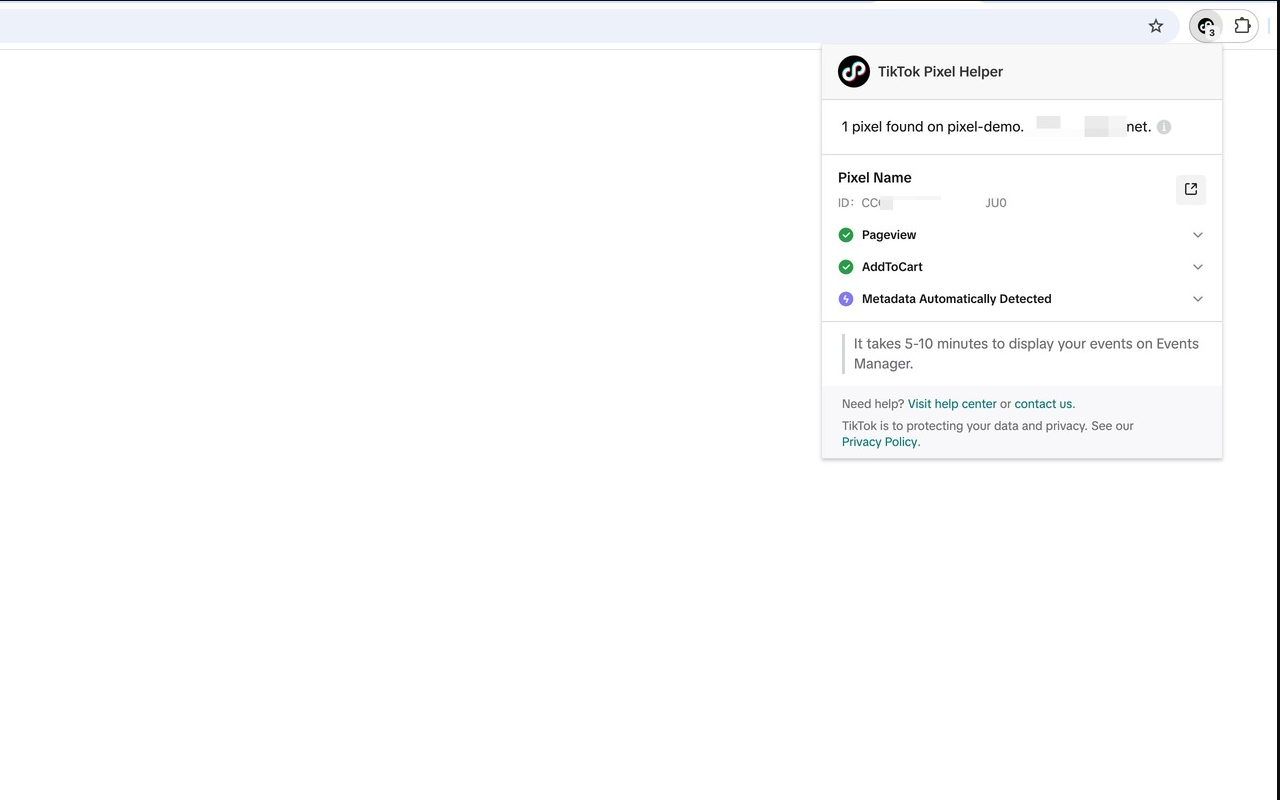The image size is (1280, 800).
Task: Bookmark this page with the star icon
Action: (x=1156, y=26)
